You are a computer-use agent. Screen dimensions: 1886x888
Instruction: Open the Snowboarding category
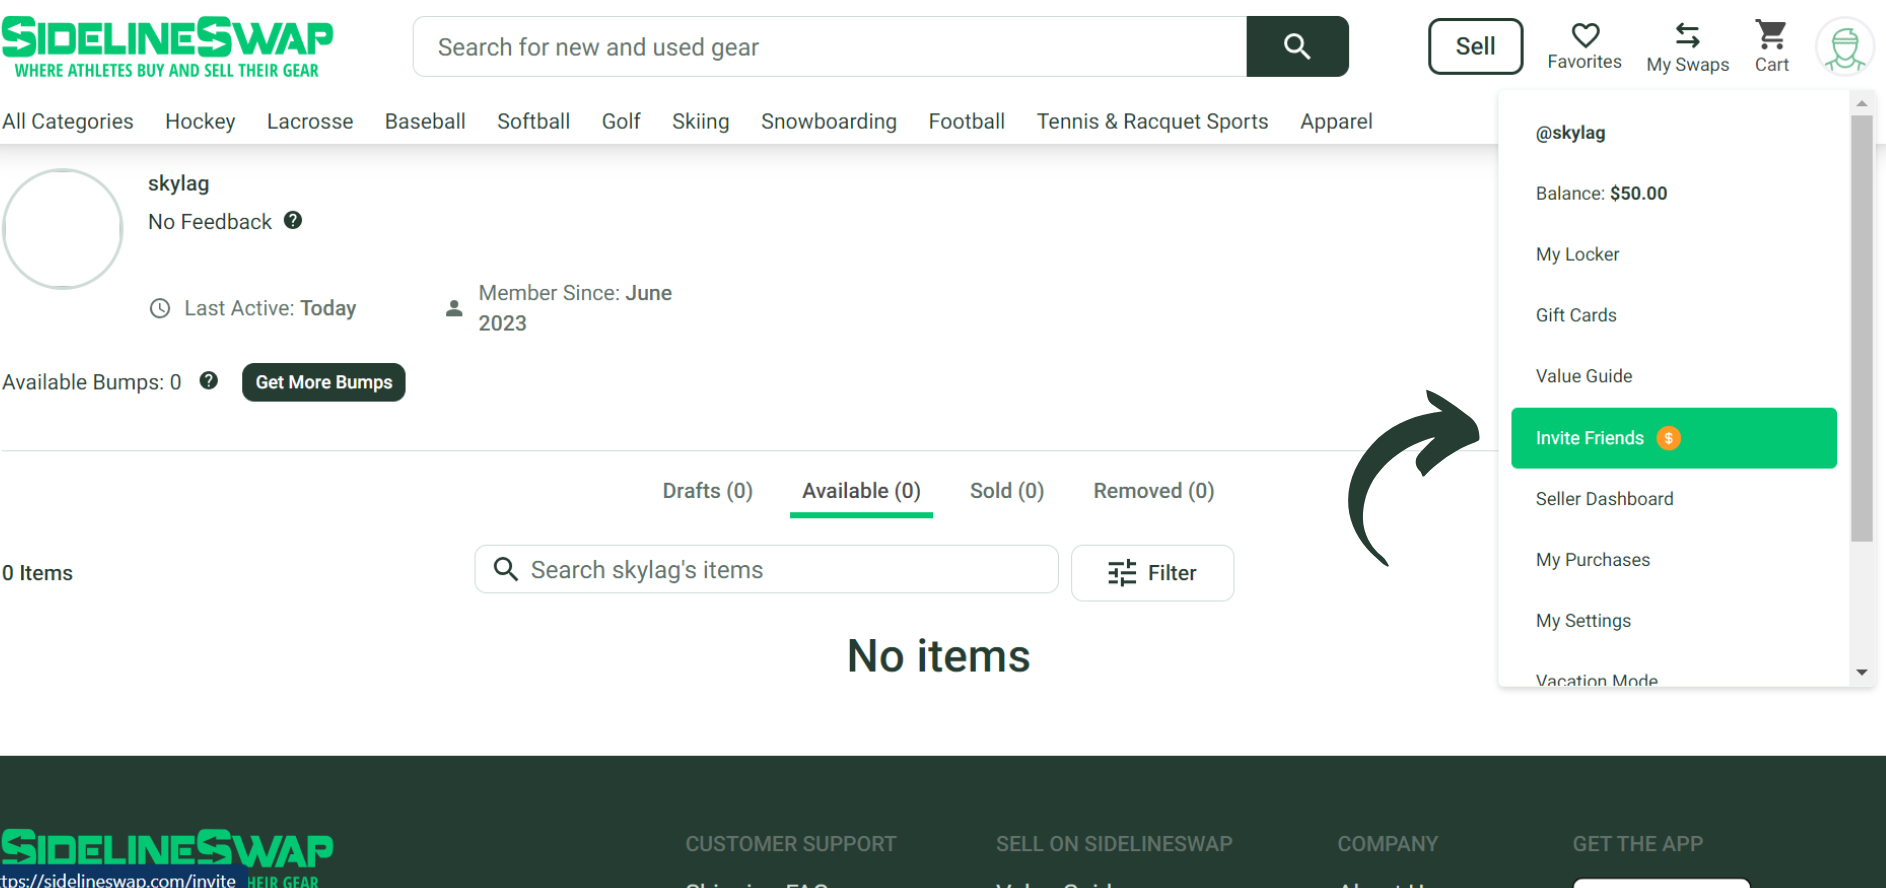pyautogui.click(x=829, y=121)
